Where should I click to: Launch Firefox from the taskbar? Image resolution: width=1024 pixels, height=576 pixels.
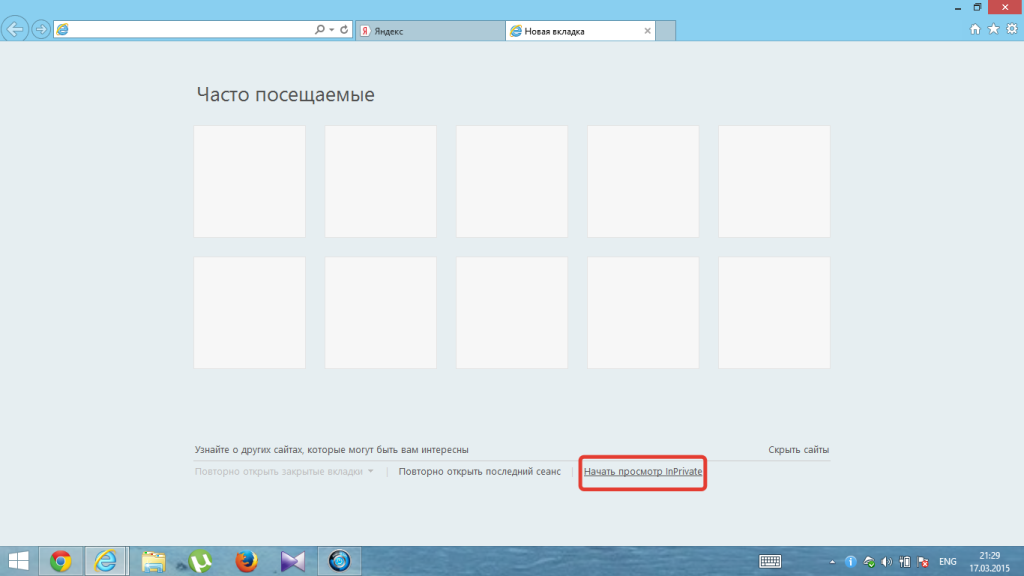(x=247, y=561)
